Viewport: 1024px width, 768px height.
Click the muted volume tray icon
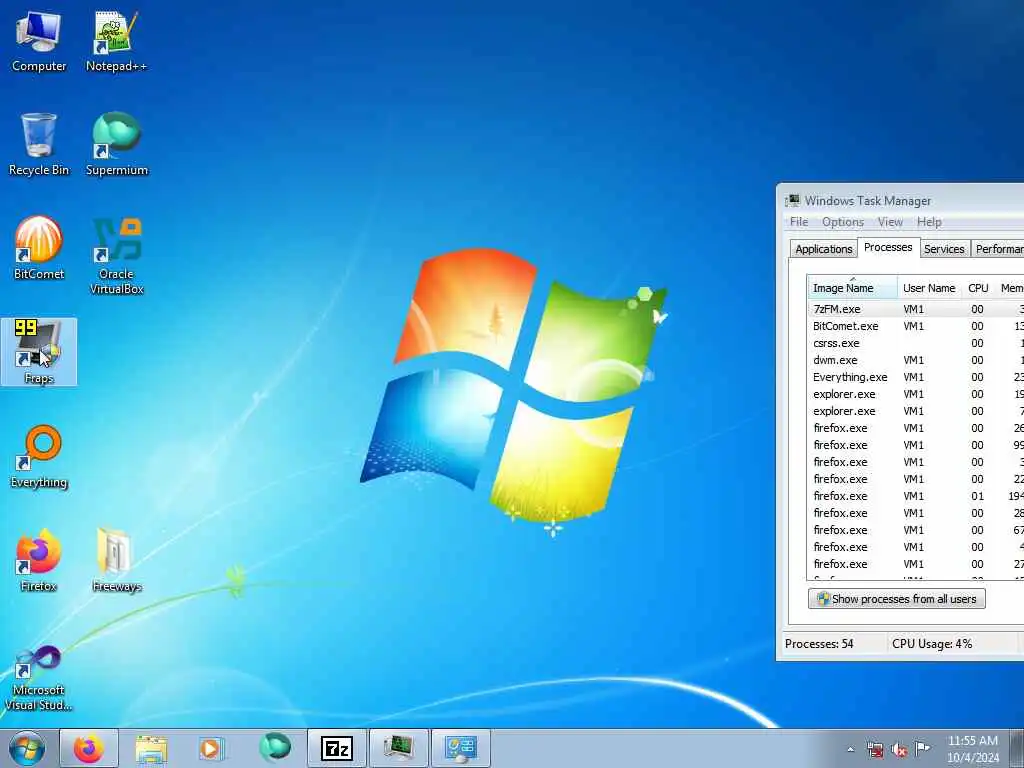(899, 750)
